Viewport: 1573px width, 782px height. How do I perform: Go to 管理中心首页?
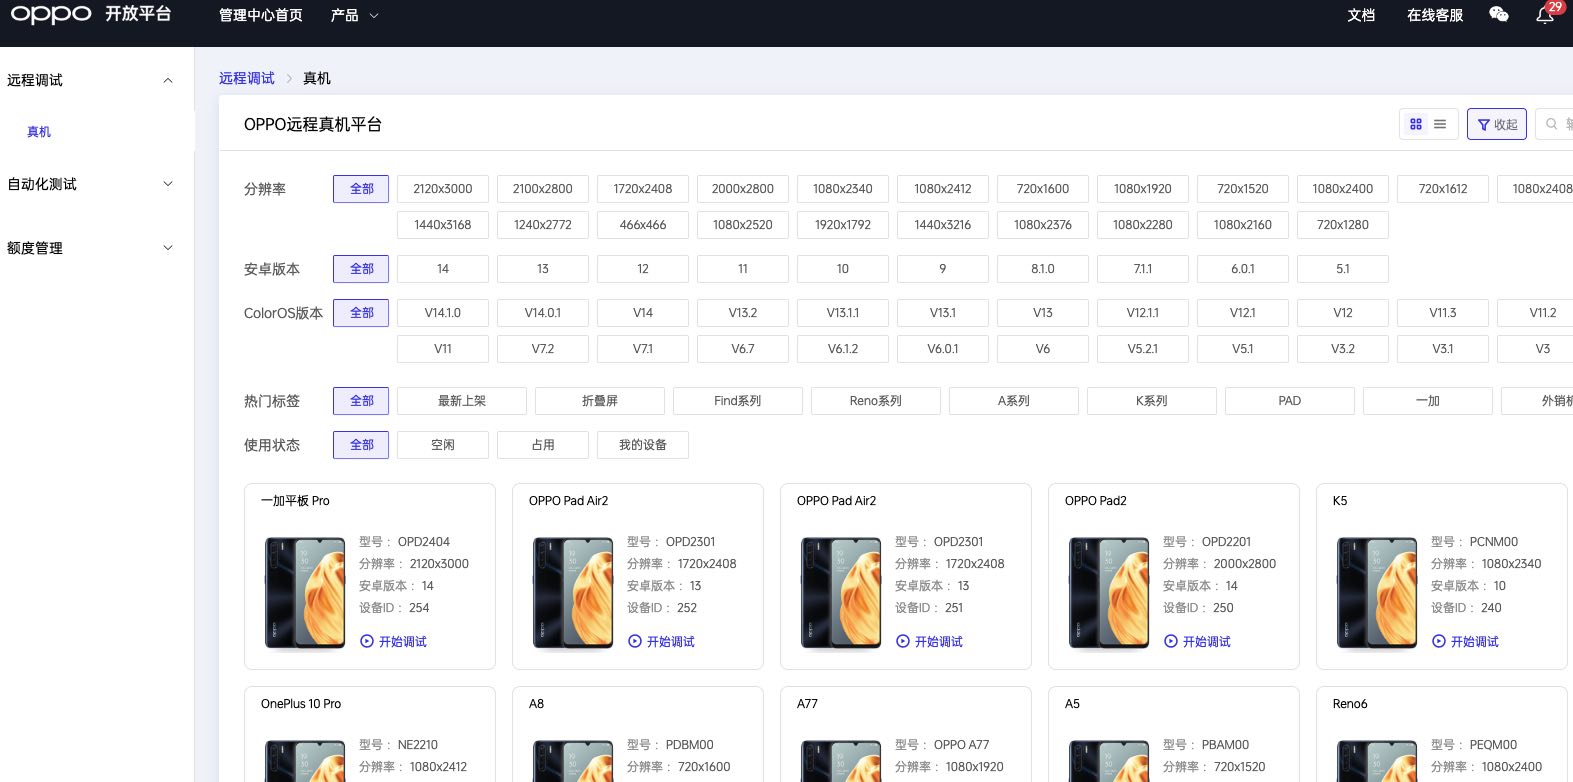click(260, 15)
